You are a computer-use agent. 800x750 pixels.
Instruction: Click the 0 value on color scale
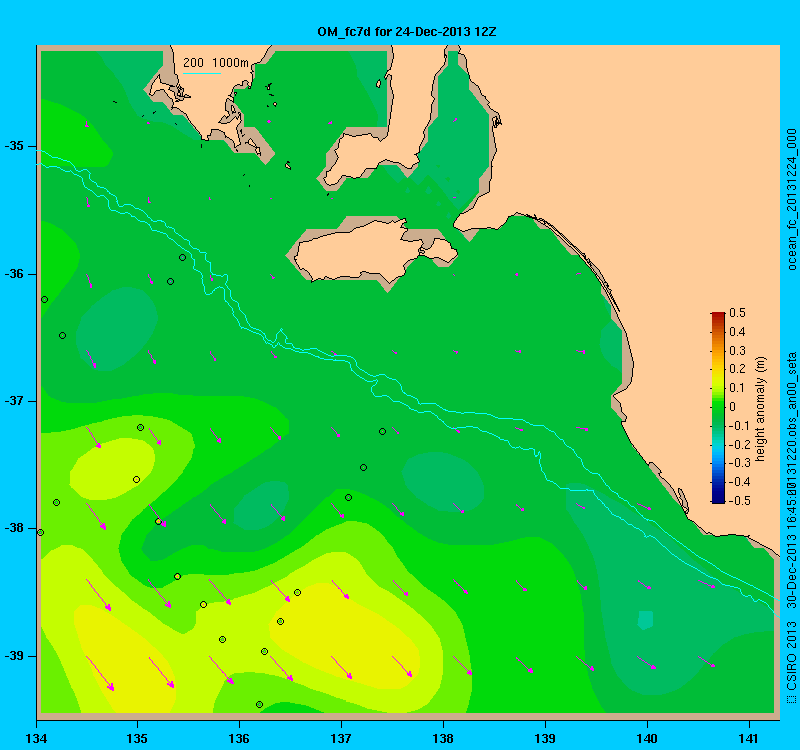[733, 407]
